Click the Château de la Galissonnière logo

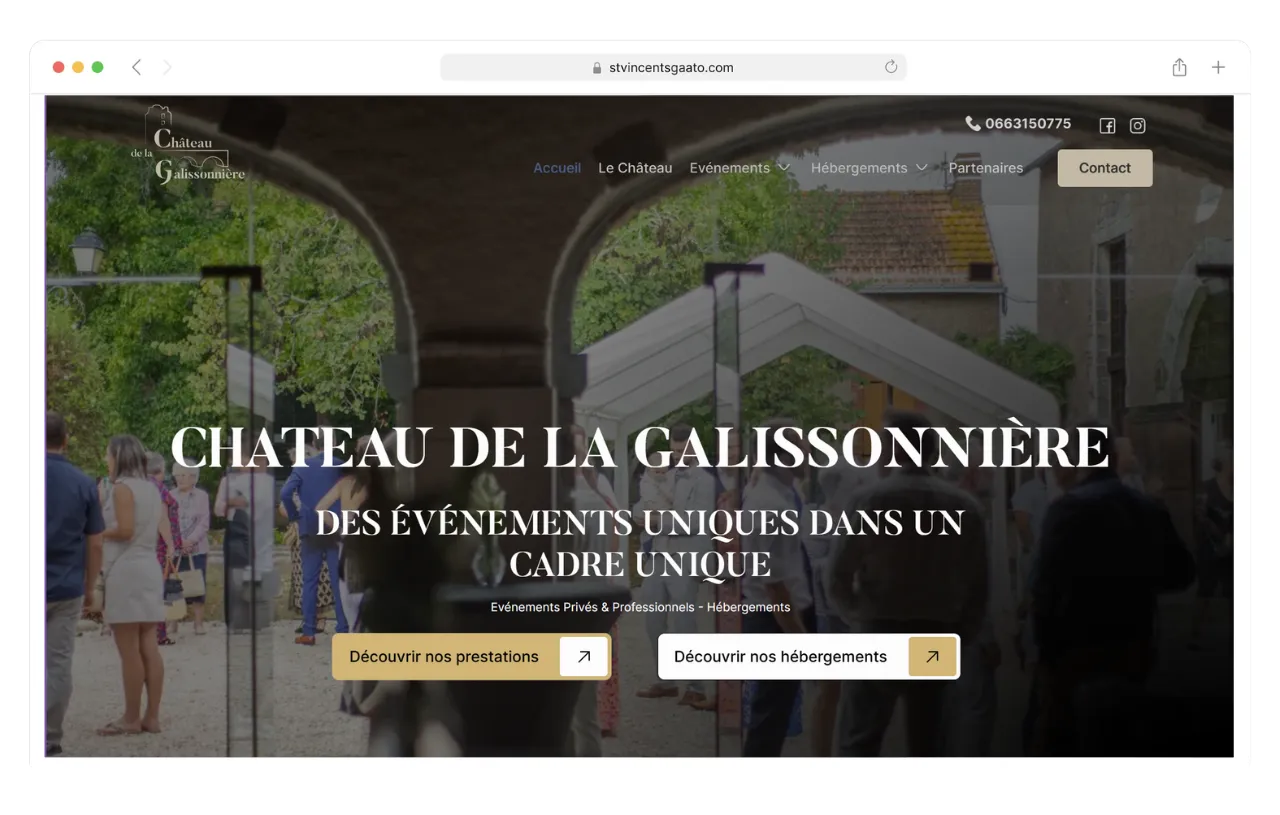point(187,145)
